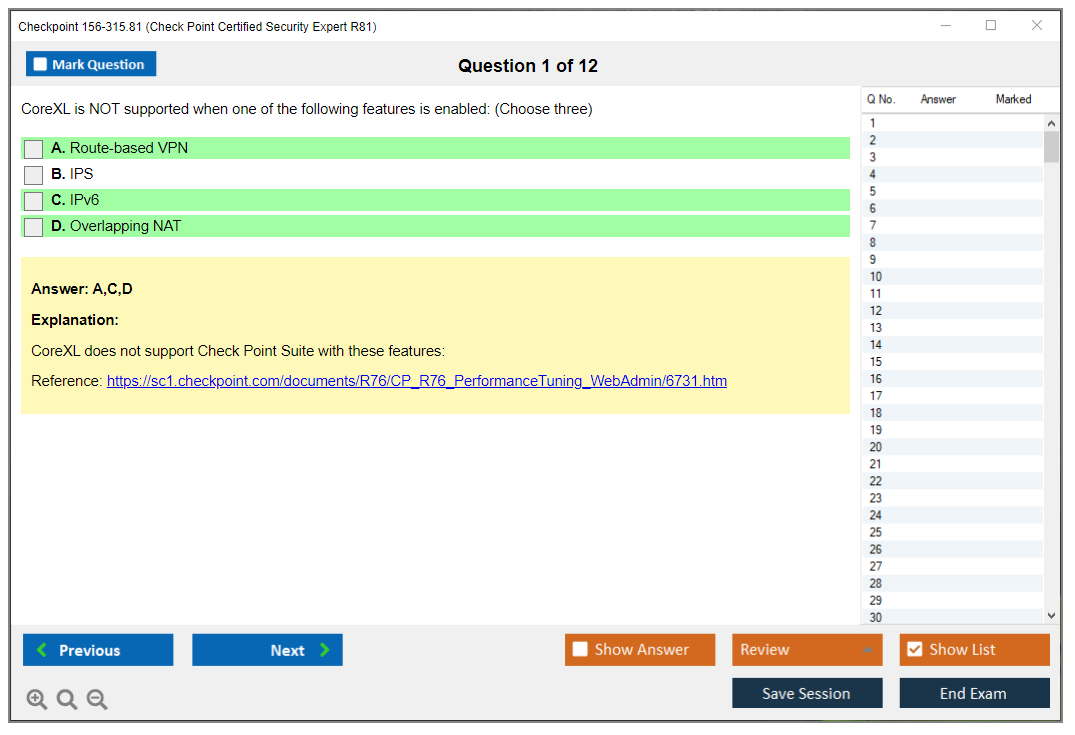Check option C. IPv6
The image size is (1075, 735).
pos(34,201)
